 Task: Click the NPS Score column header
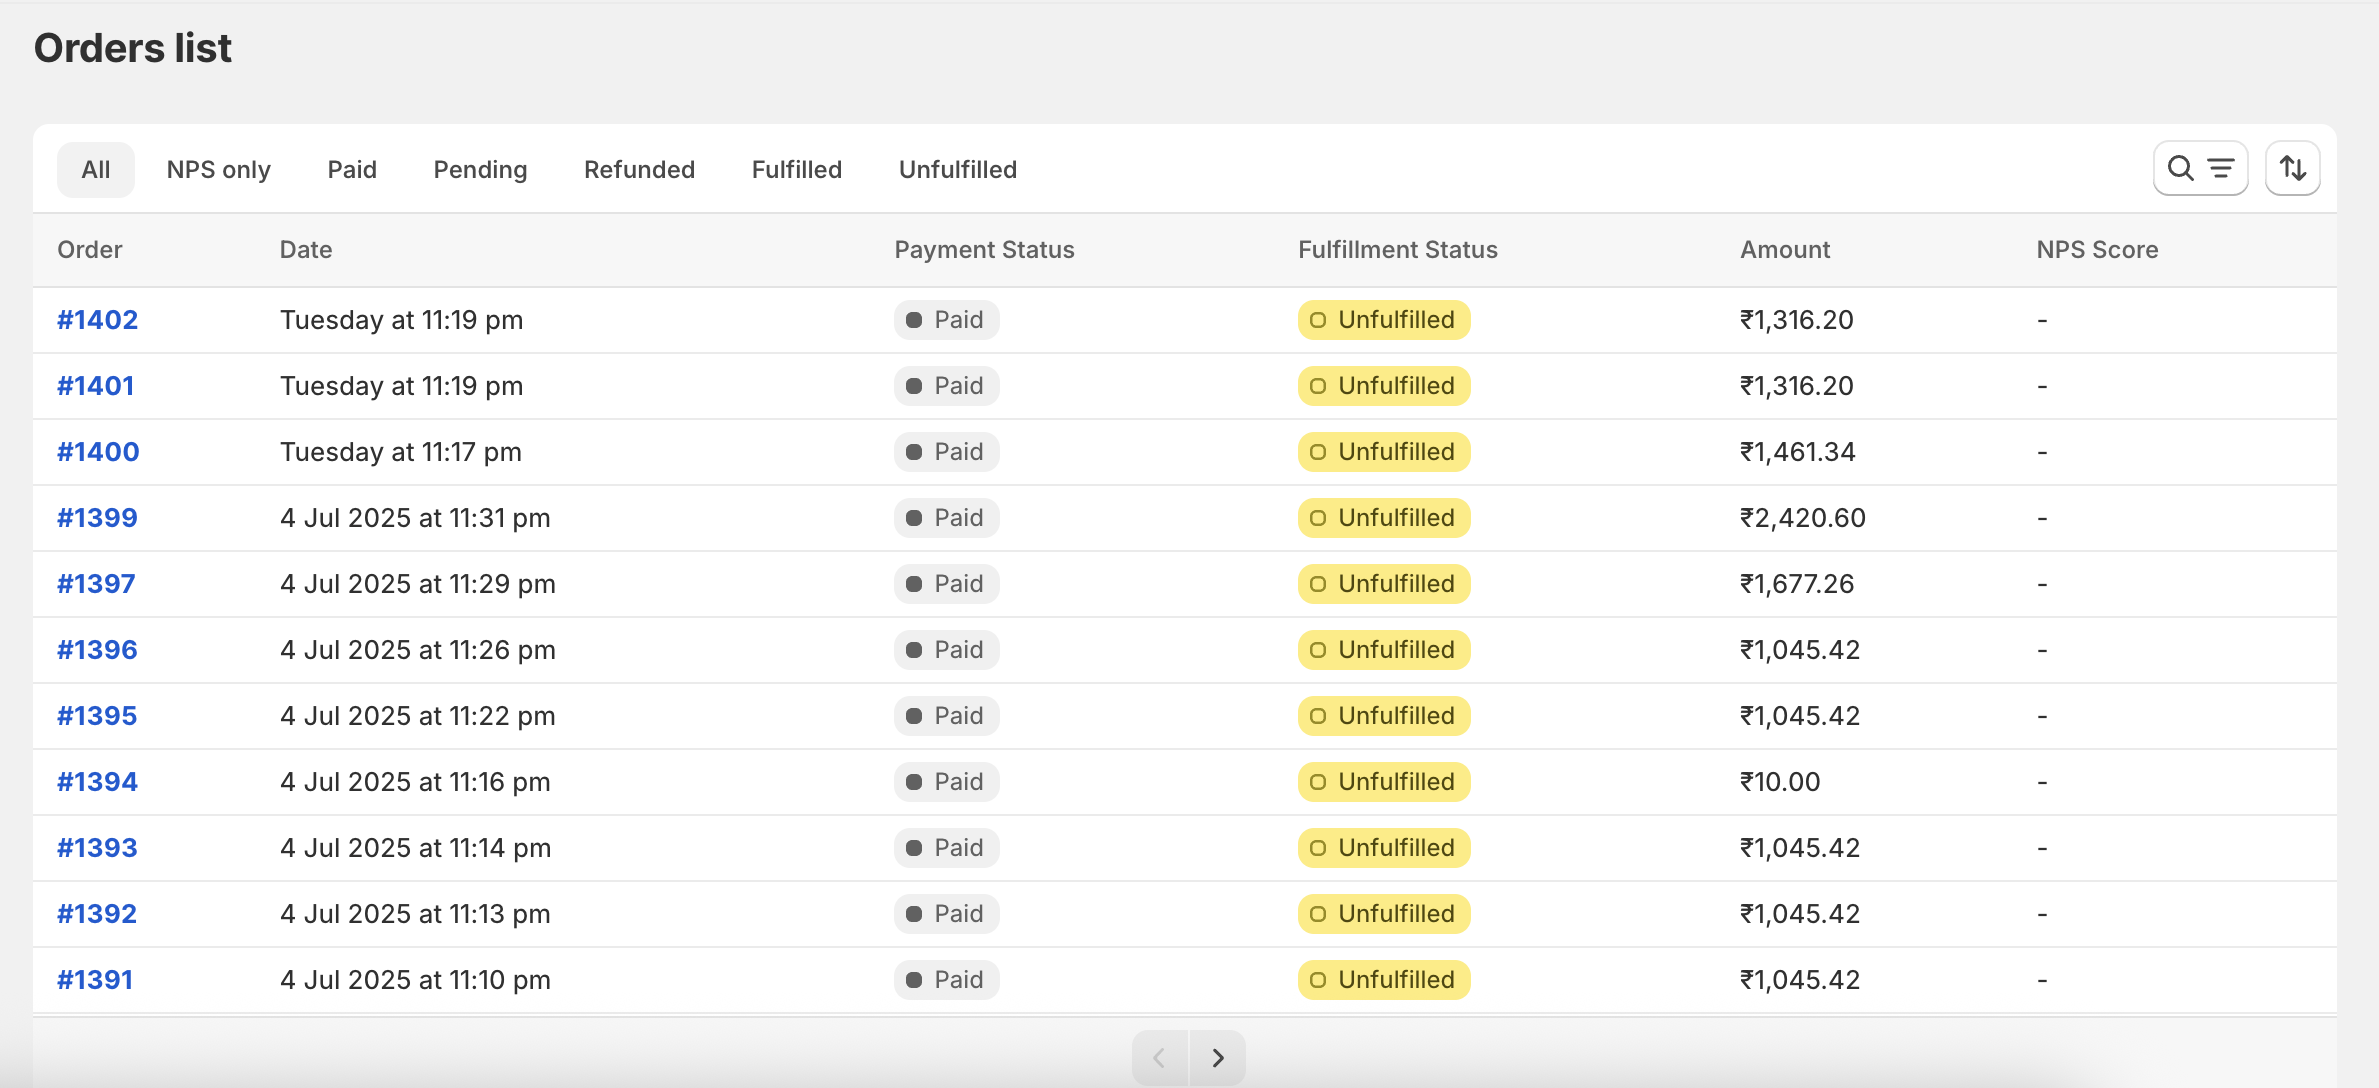pos(2096,250)
